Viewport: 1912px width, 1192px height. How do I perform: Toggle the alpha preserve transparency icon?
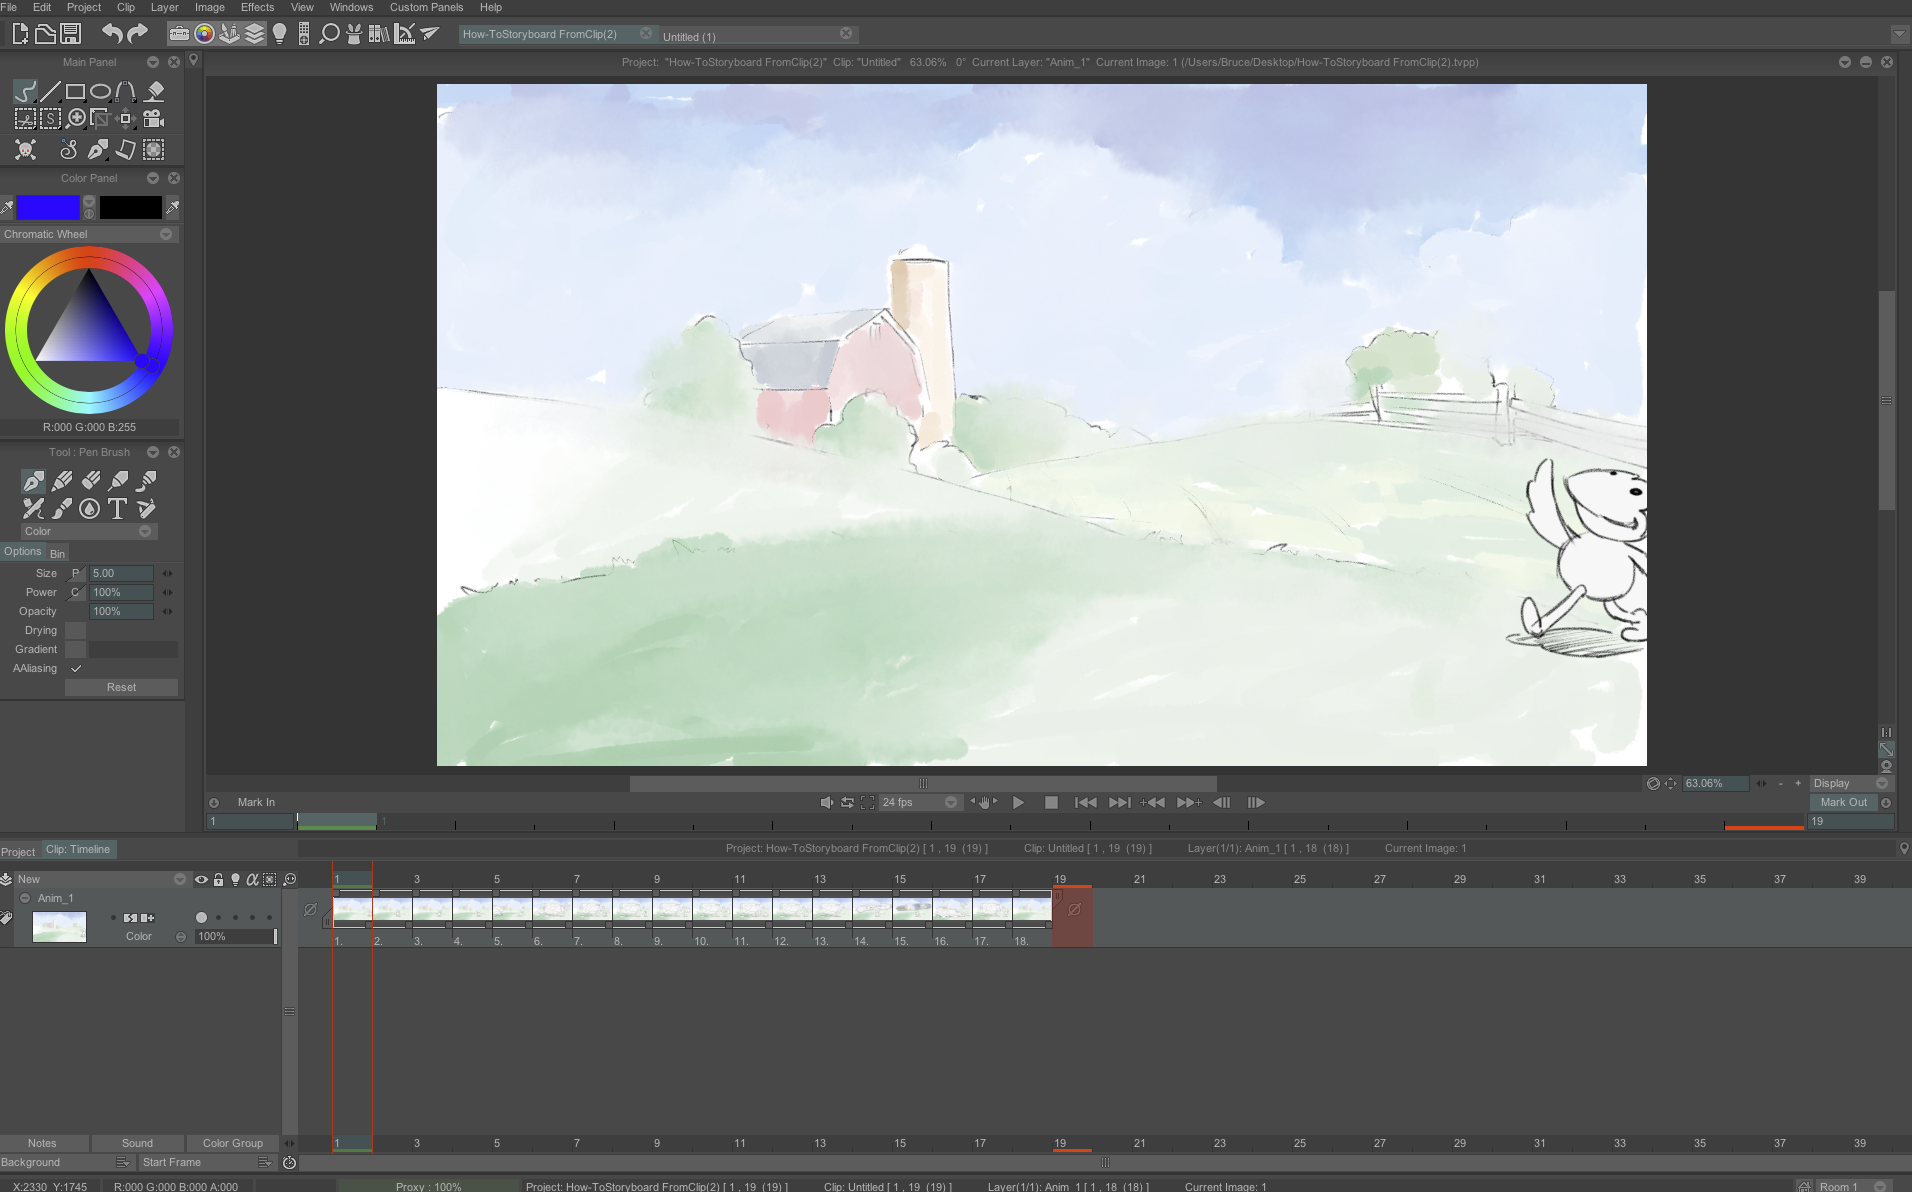pyautogui.click(x=252, y=880)
